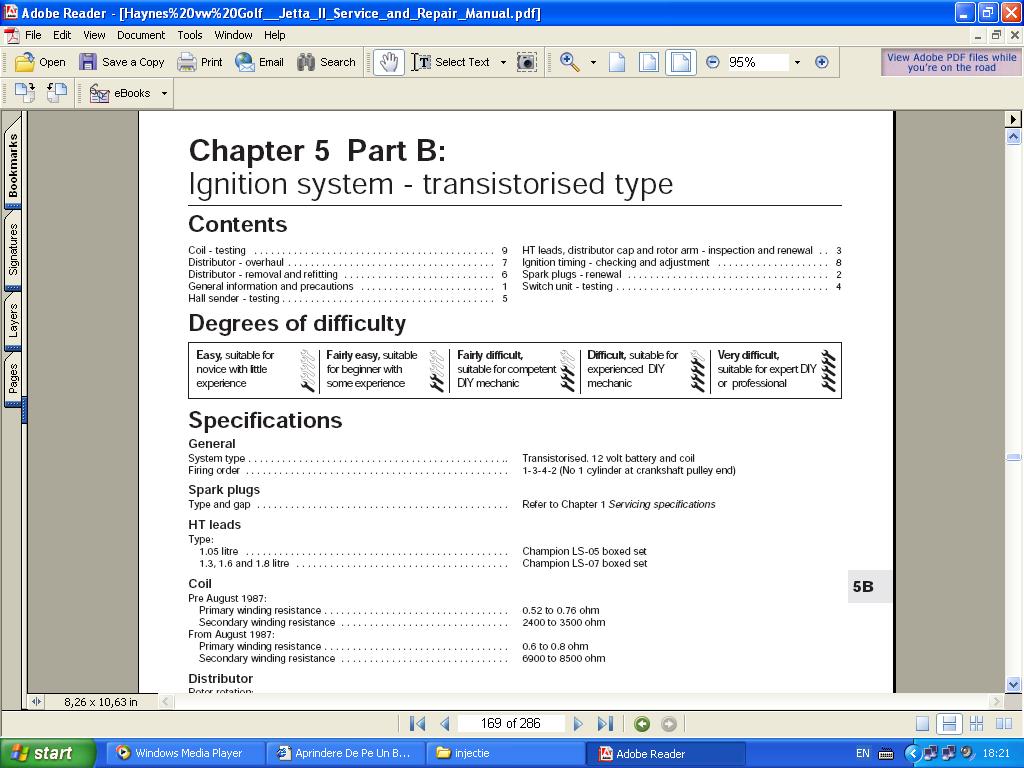1024x768 pixels.
Task: Click the vertical scrollbar thumb
Action: click(1013, 458)
